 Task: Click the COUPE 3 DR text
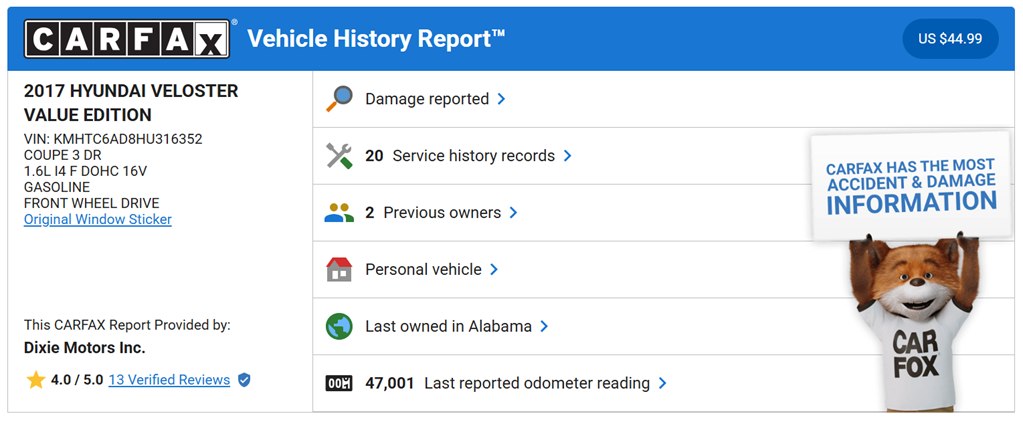coord(63,155)
